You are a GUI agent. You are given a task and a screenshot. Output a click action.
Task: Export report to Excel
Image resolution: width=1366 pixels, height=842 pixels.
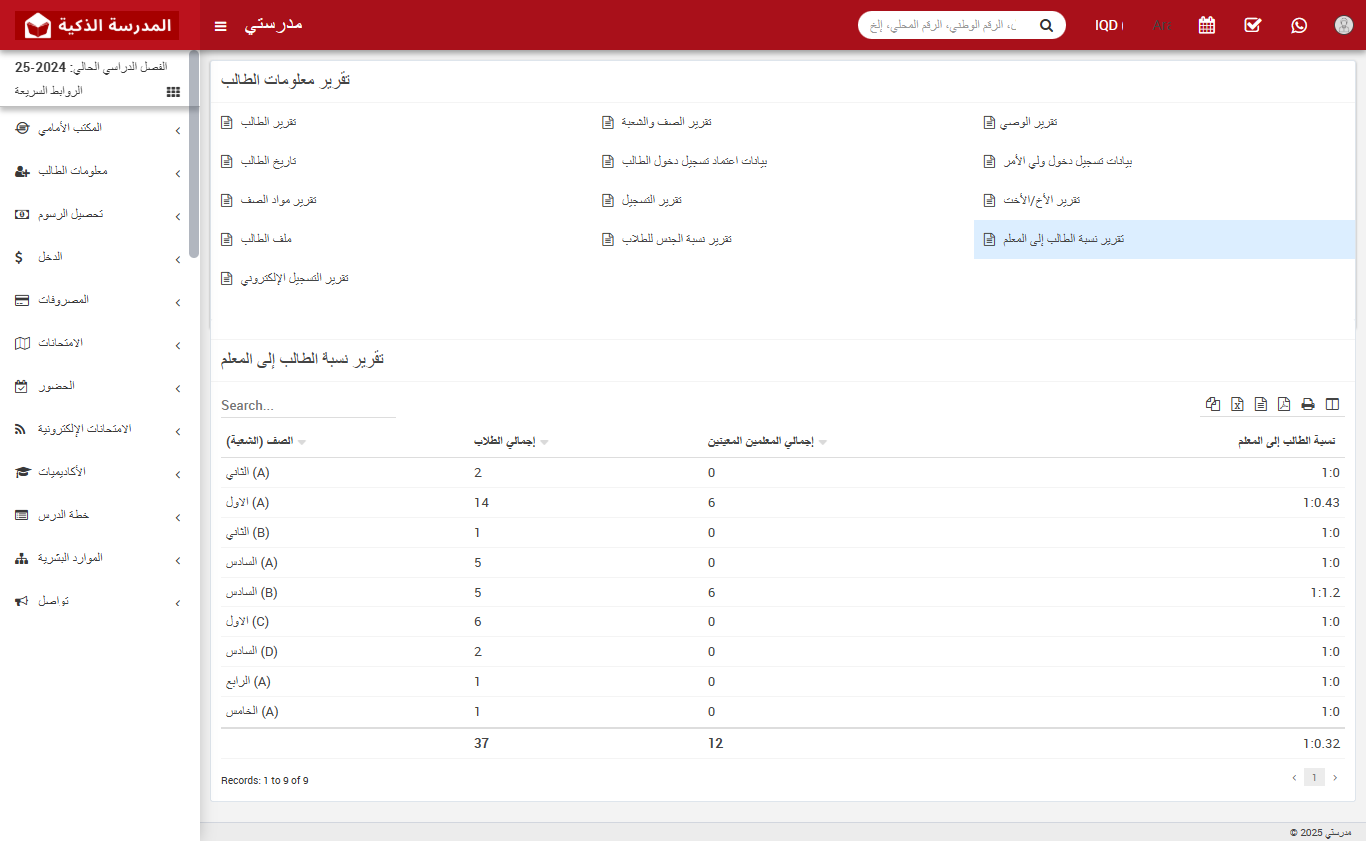1237,404
